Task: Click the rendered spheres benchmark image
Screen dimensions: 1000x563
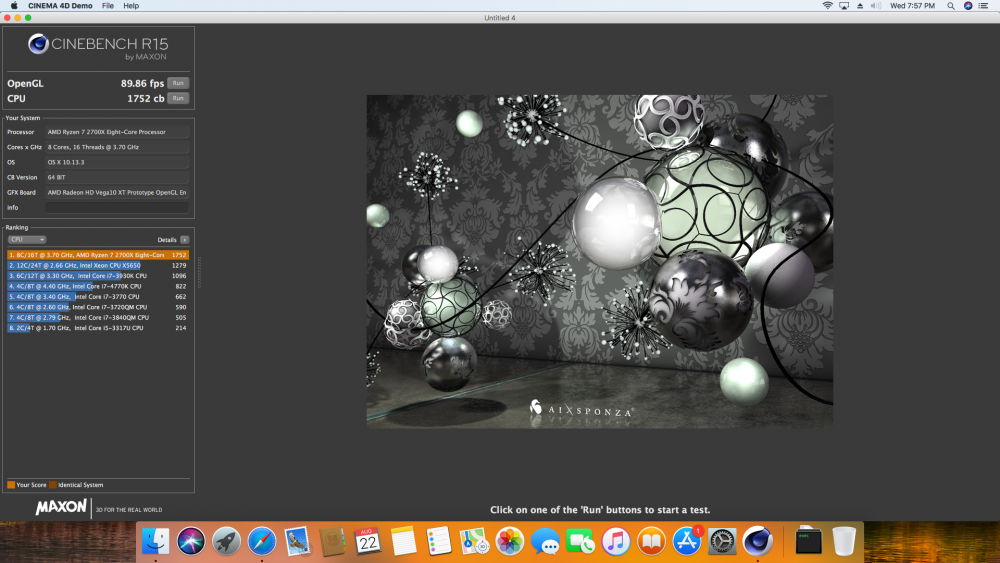Action: 599,261
